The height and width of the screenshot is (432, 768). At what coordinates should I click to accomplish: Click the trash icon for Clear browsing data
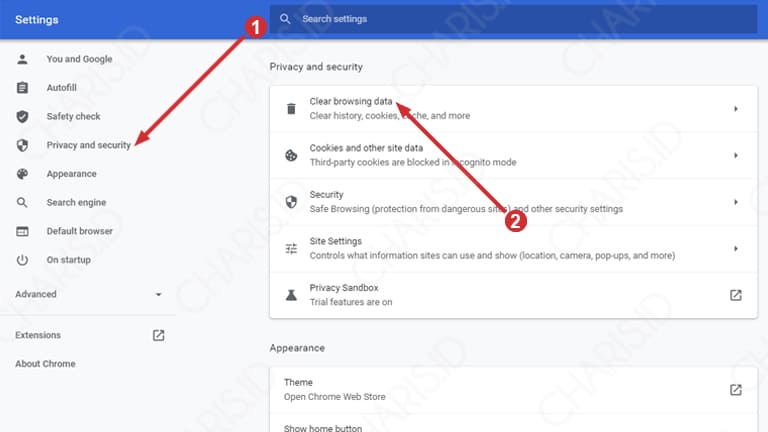[291, 109]
